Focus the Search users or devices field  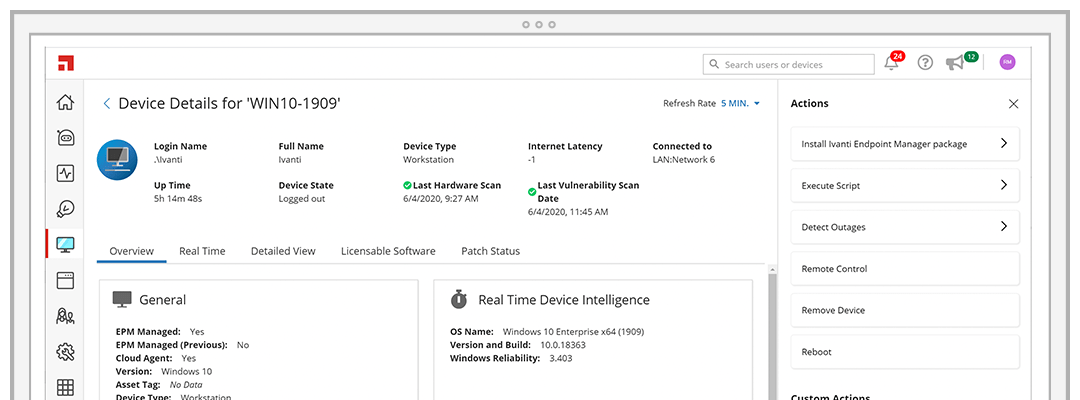coord(789,64)
